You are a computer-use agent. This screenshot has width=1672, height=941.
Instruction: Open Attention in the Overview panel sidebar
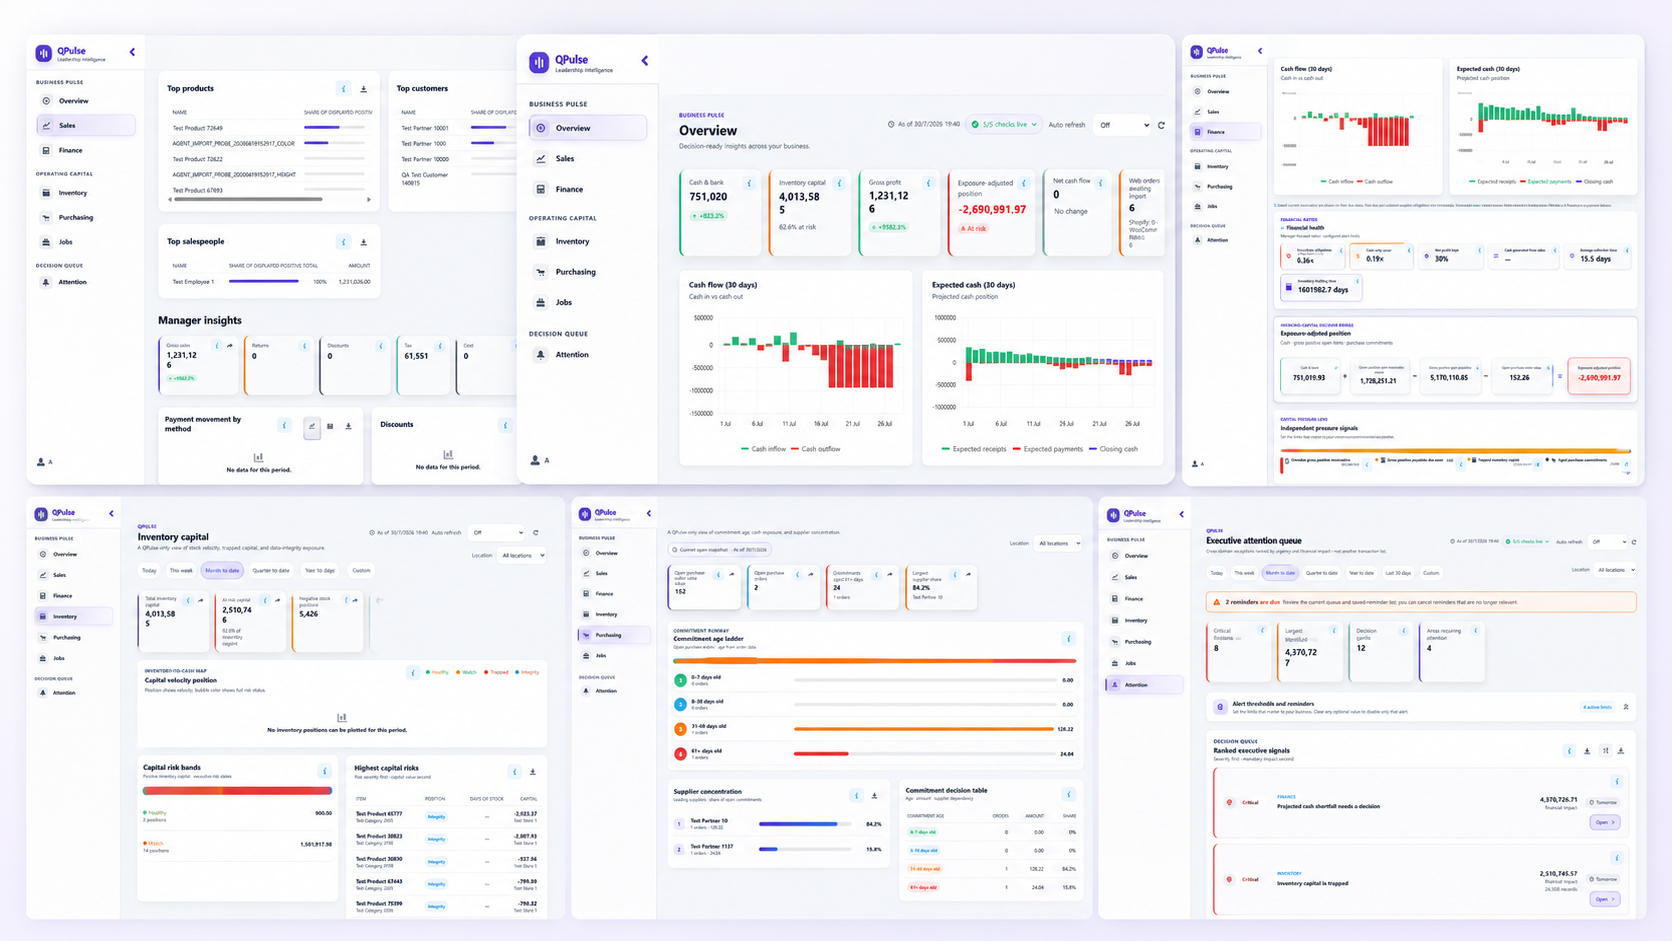coord(587,355)
